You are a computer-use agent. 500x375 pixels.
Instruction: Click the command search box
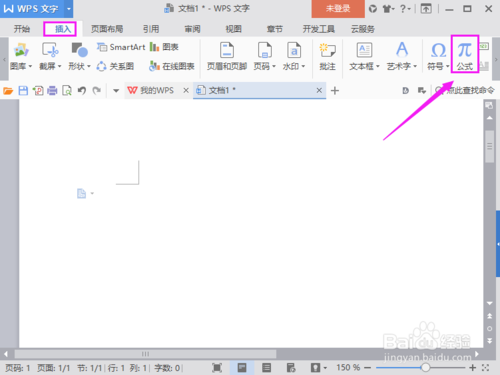pos(465,90)
